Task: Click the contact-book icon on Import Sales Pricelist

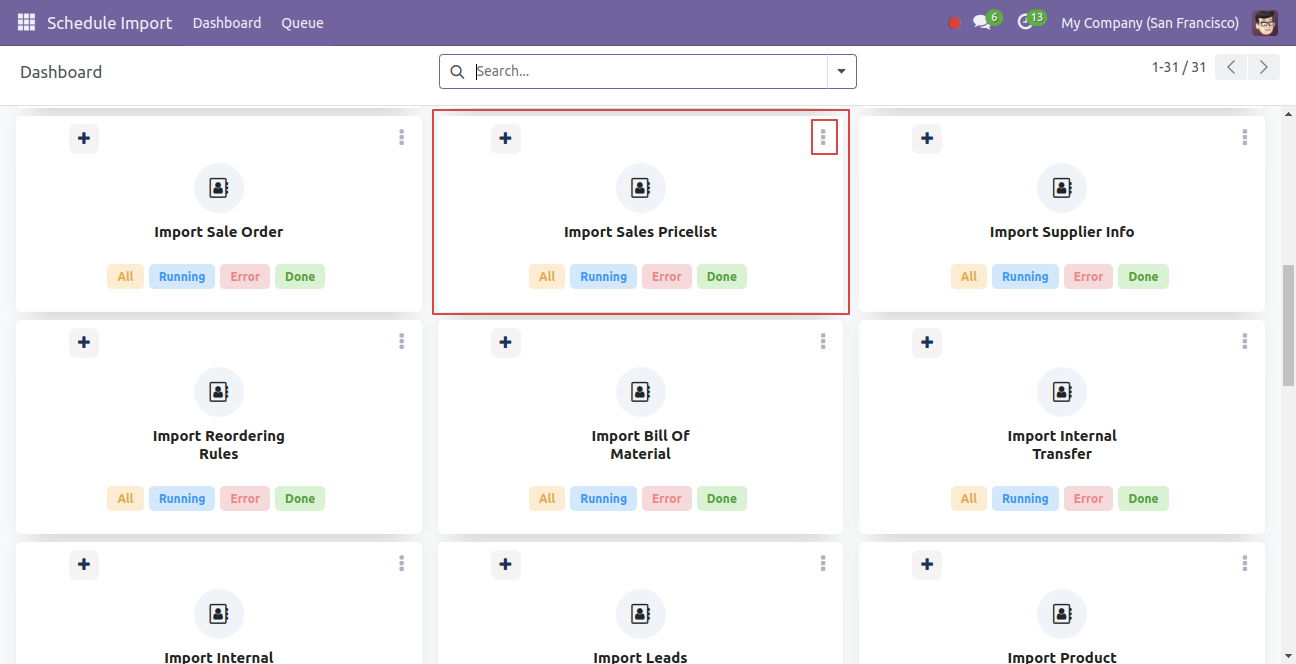Action: point(641,188)
